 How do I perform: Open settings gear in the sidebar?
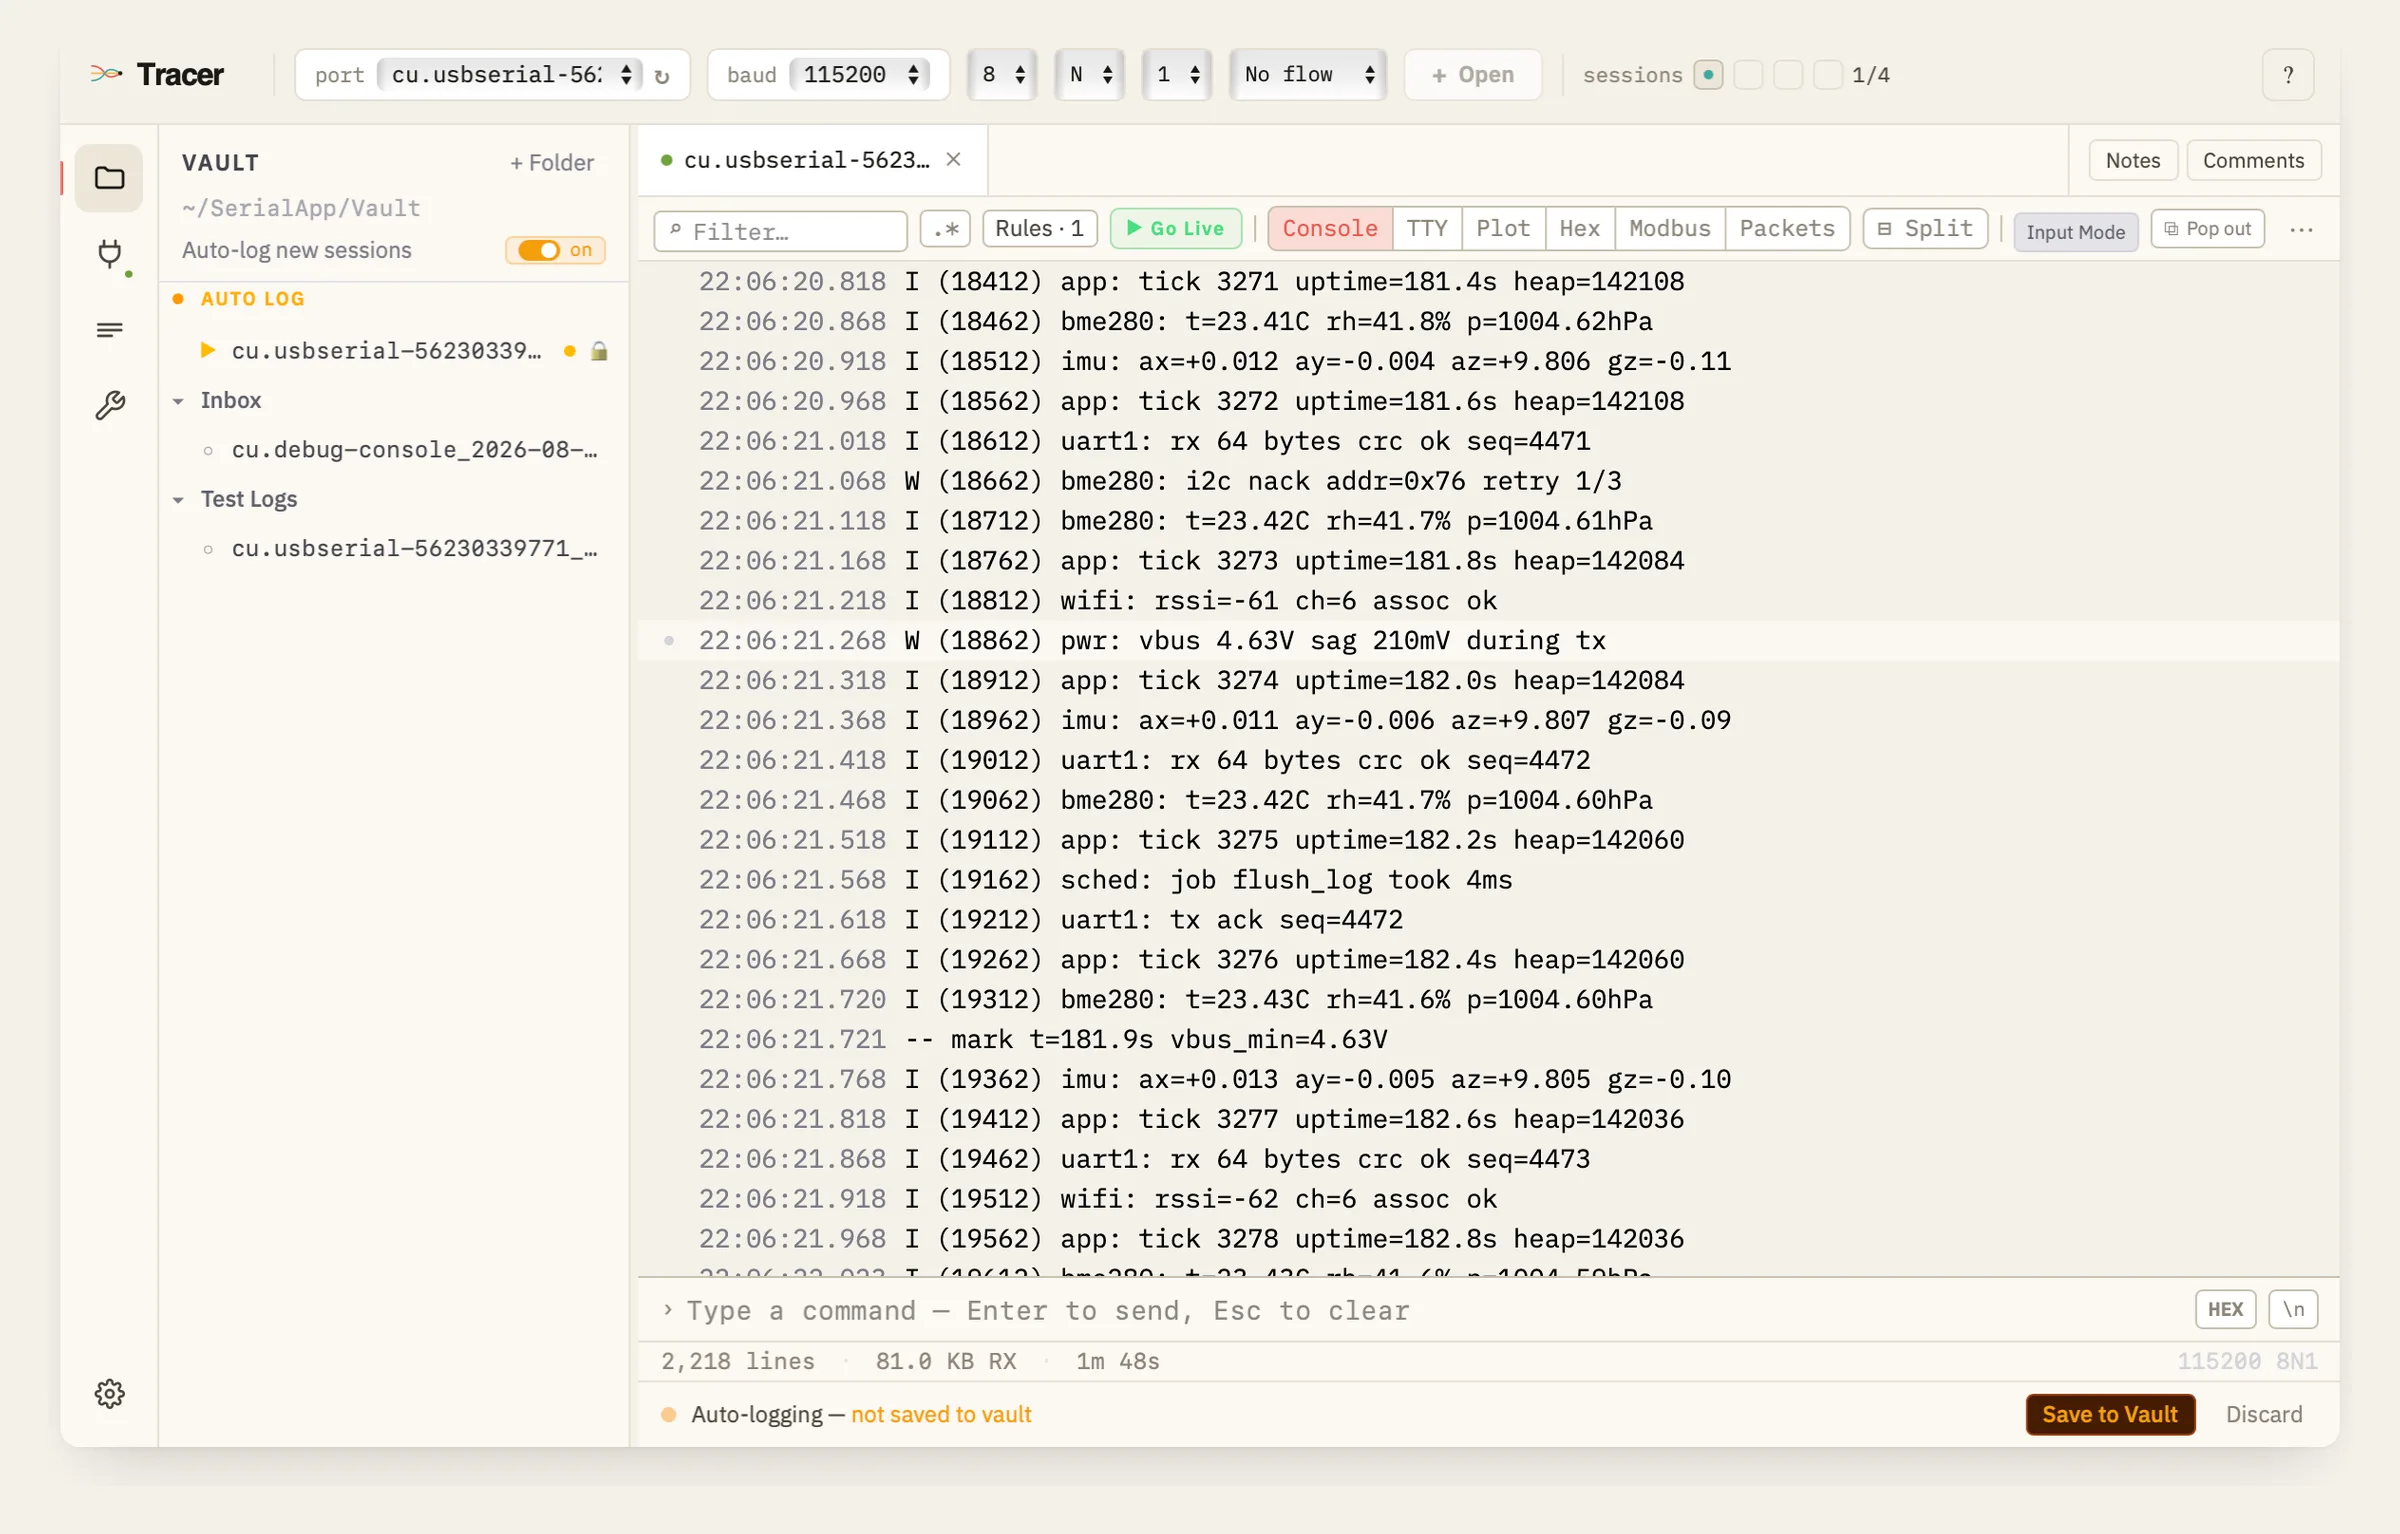click(110, 1394)
